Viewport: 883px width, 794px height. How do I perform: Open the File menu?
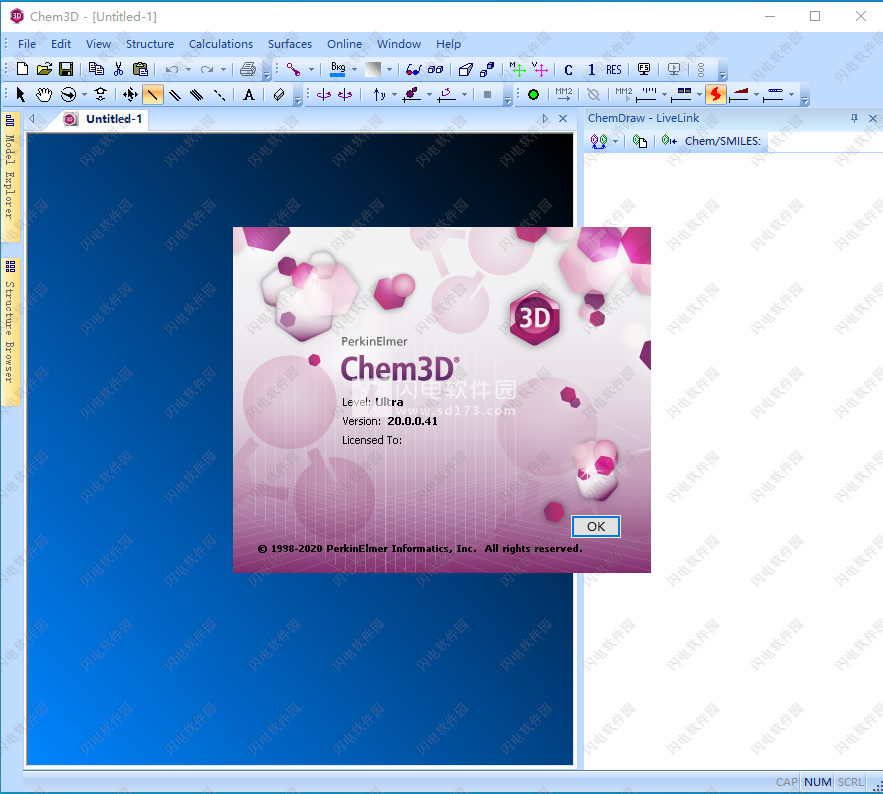pyautogui.click(x=27, y=44)
